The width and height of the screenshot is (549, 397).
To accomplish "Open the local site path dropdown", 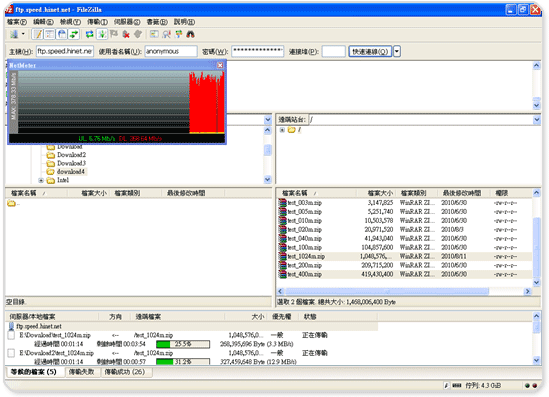I will pyautogui.click(x=268, y=120).
